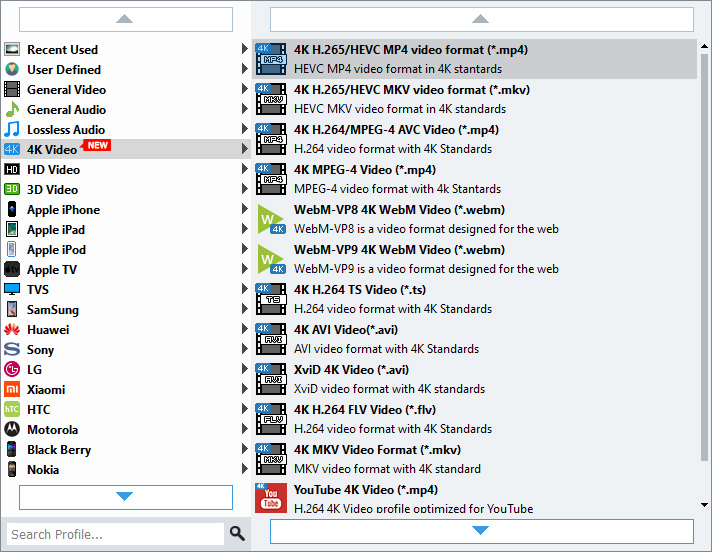Expand the Apple iPhone submenu arrow

click(x=244, y=208)
